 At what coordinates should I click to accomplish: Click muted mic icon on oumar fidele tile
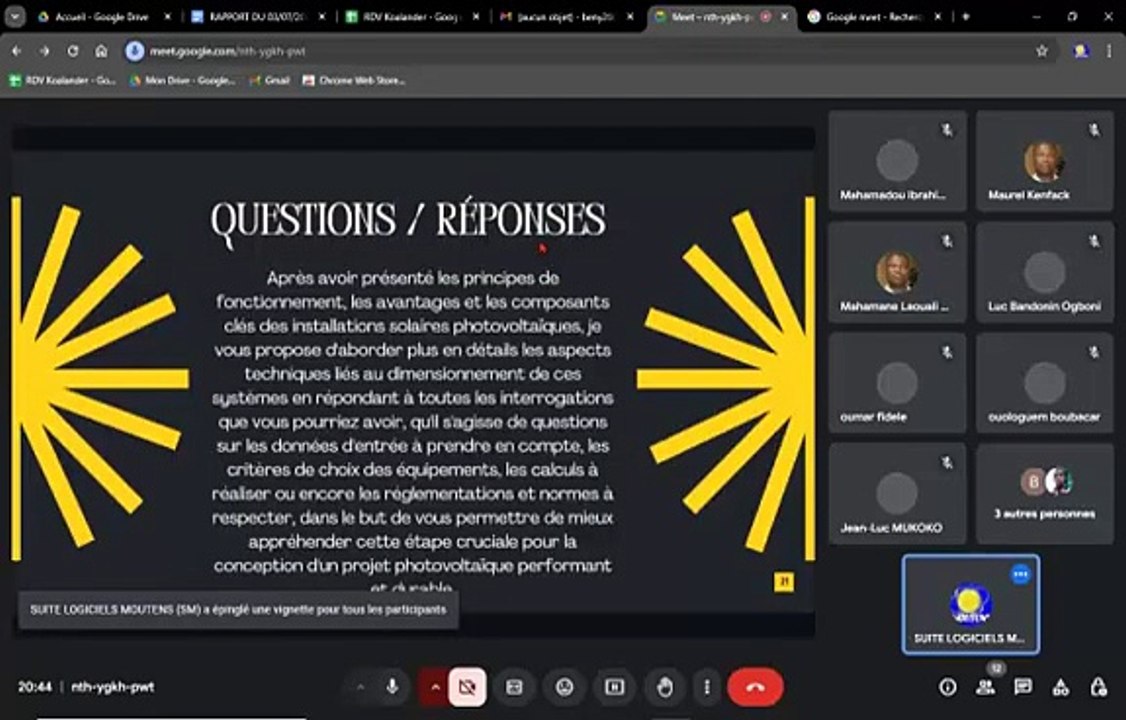[947, 352]
